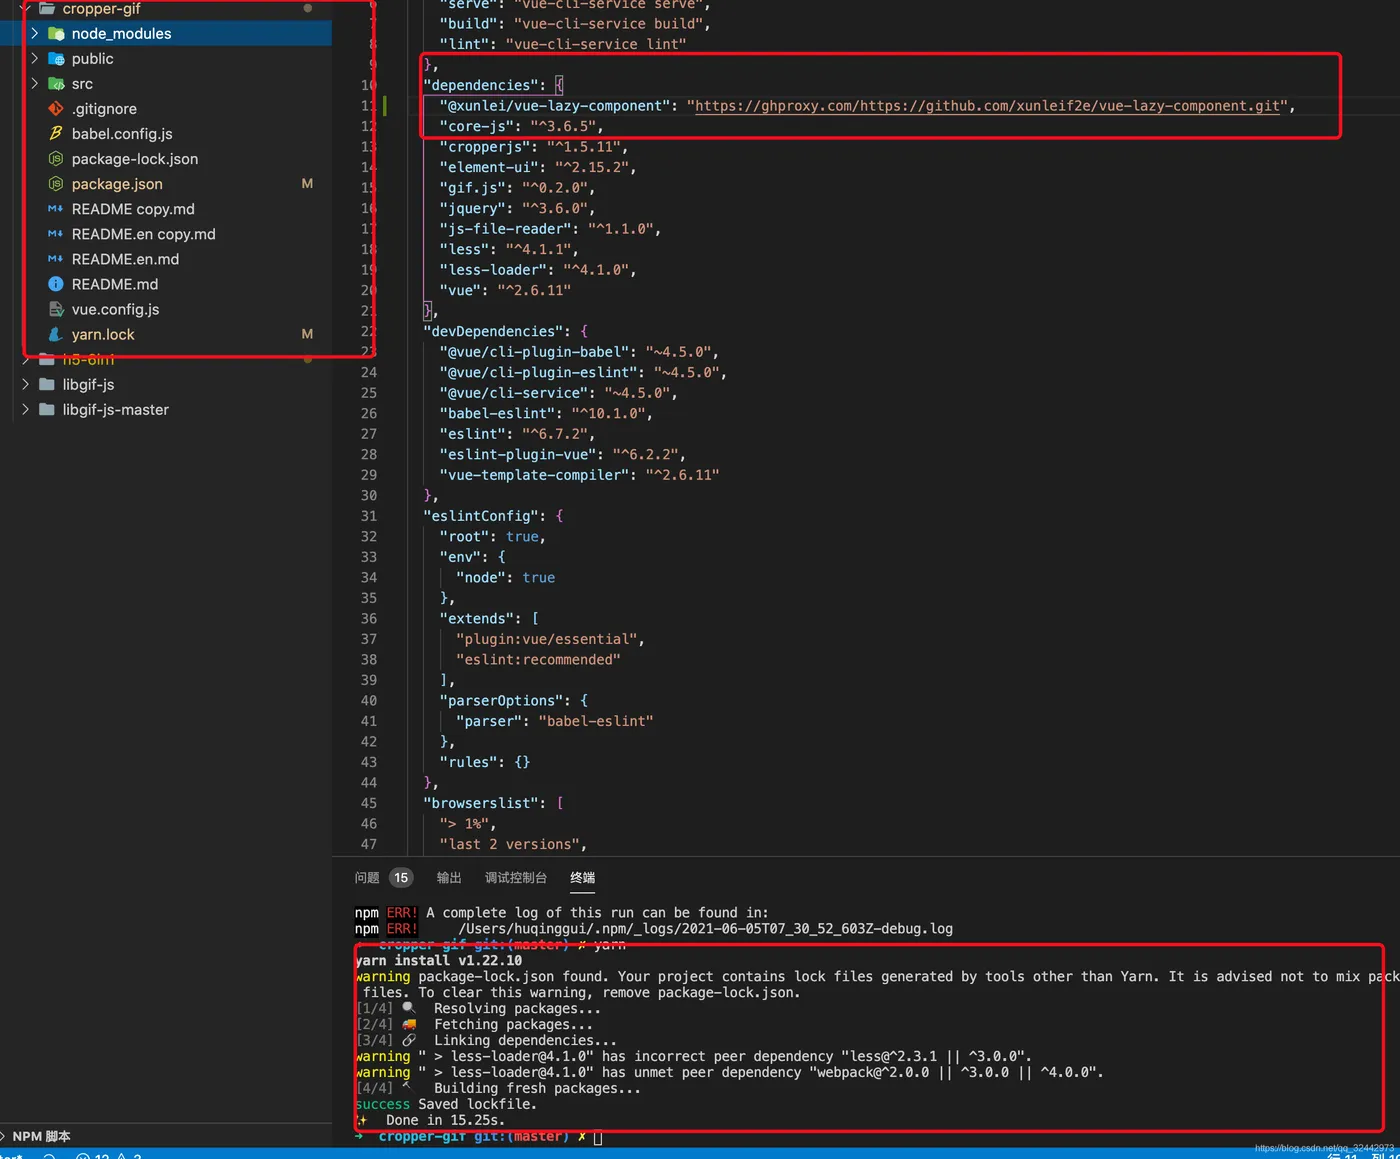Click the libgif-js folder icon
The width and height of the screenshot is (1400, 1159).
tap(47, 384)
